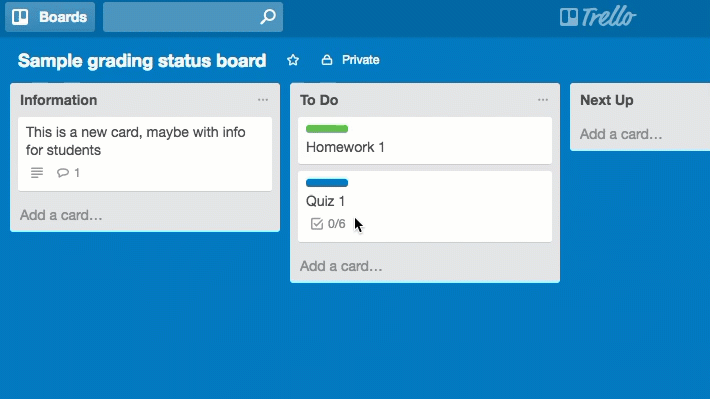Open the 0/6 checklist badge on Quiz 1
The image size is (710, 399).
tap(328, 224)
